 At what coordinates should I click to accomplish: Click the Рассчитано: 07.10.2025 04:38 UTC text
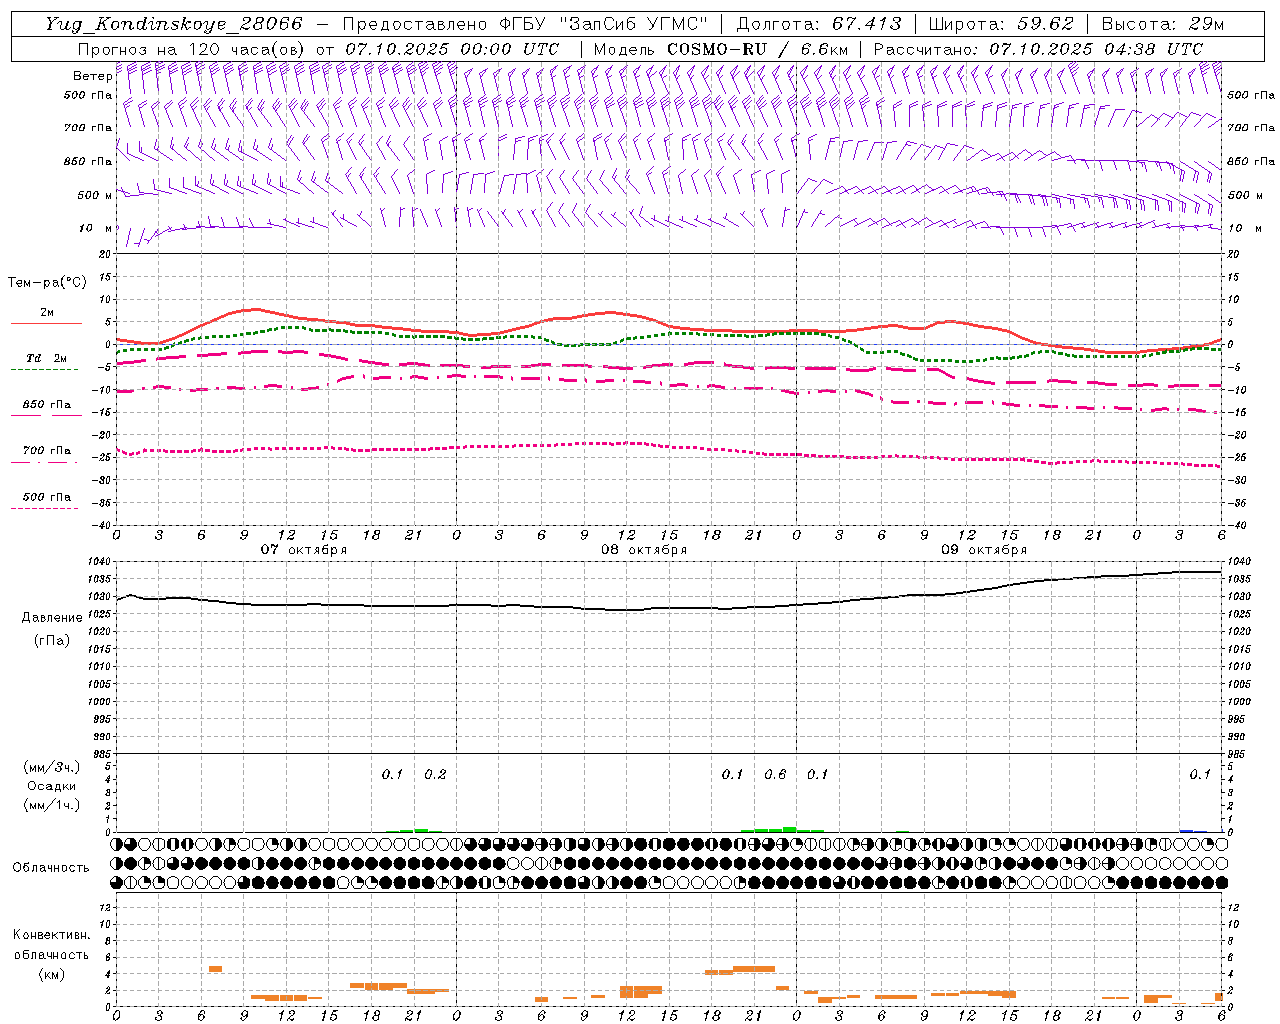point(1038,49)
